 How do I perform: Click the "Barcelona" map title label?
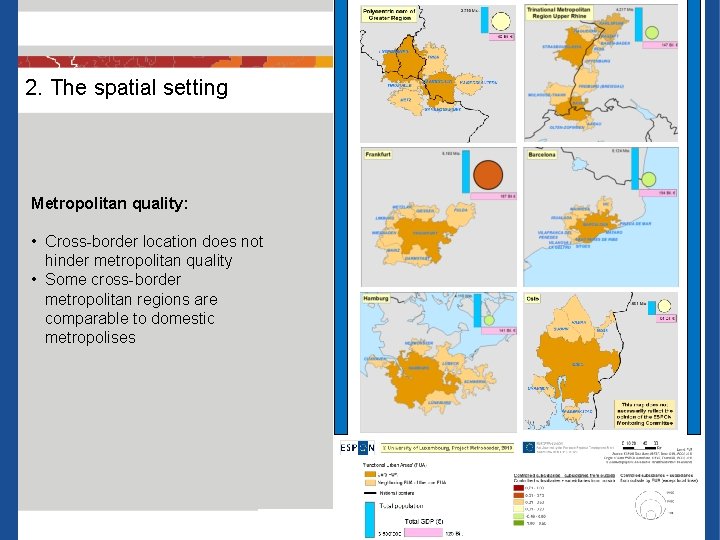(x=542, y=155)
